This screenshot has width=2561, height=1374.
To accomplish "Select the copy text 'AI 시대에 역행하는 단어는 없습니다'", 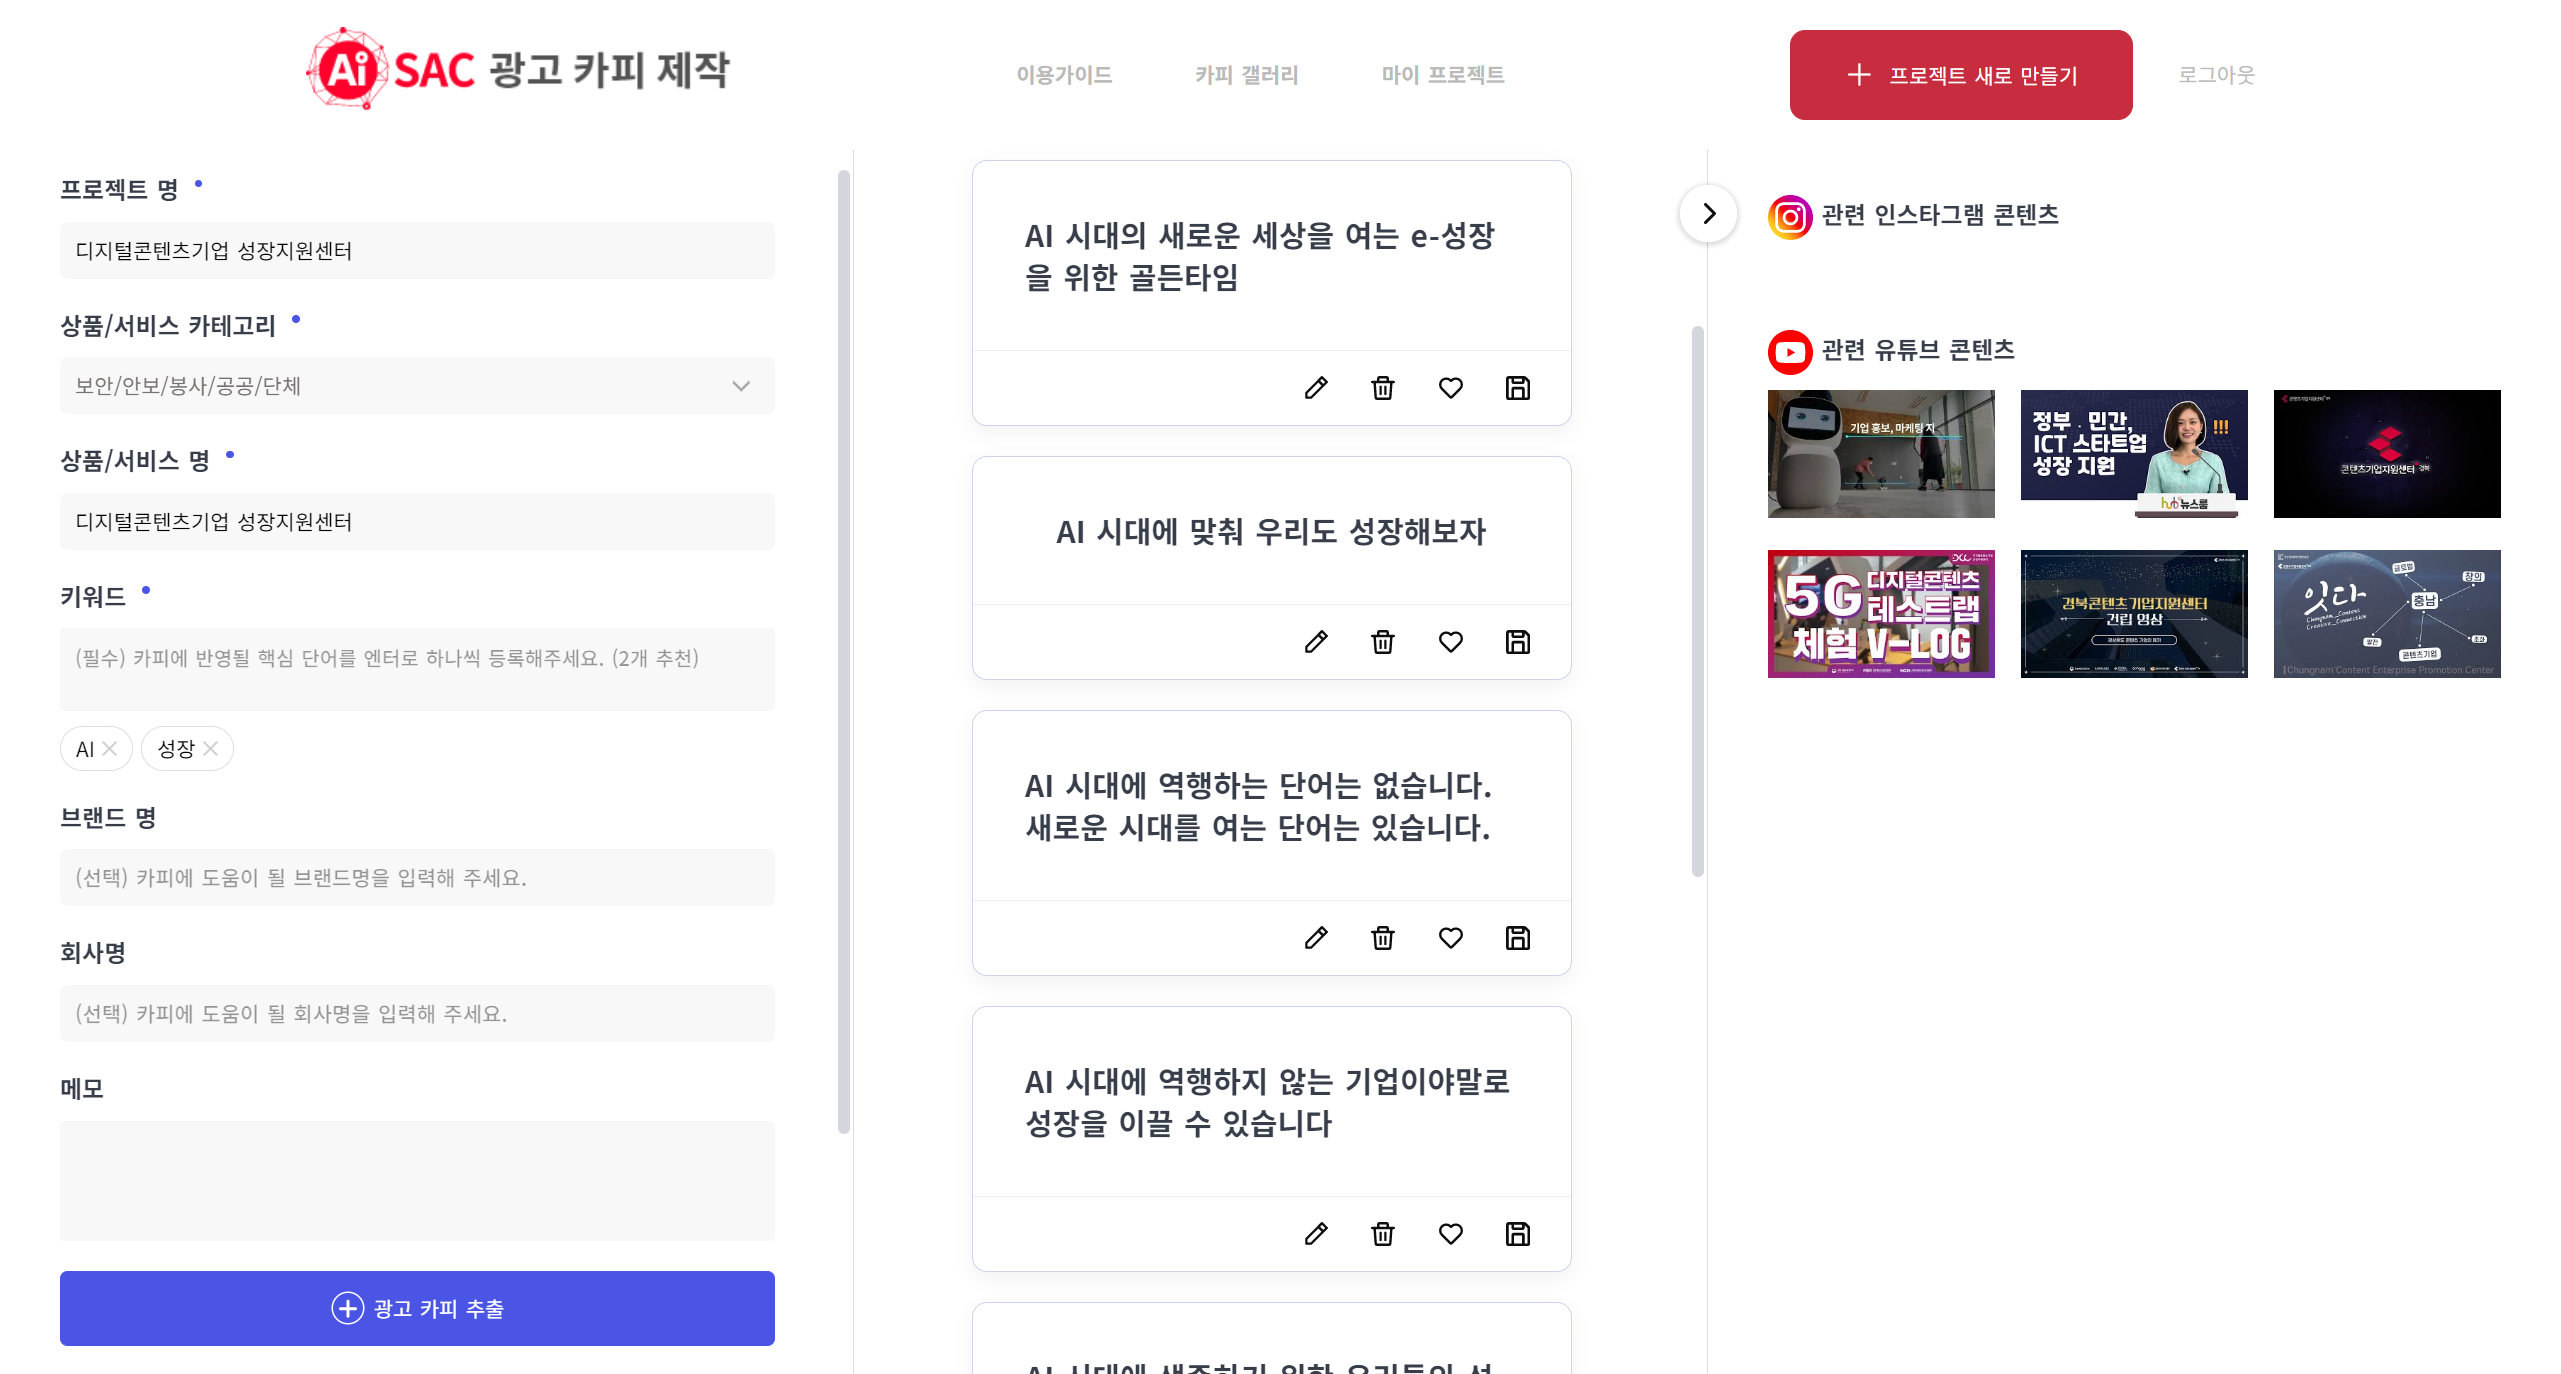I will (x=1258, y=806).
